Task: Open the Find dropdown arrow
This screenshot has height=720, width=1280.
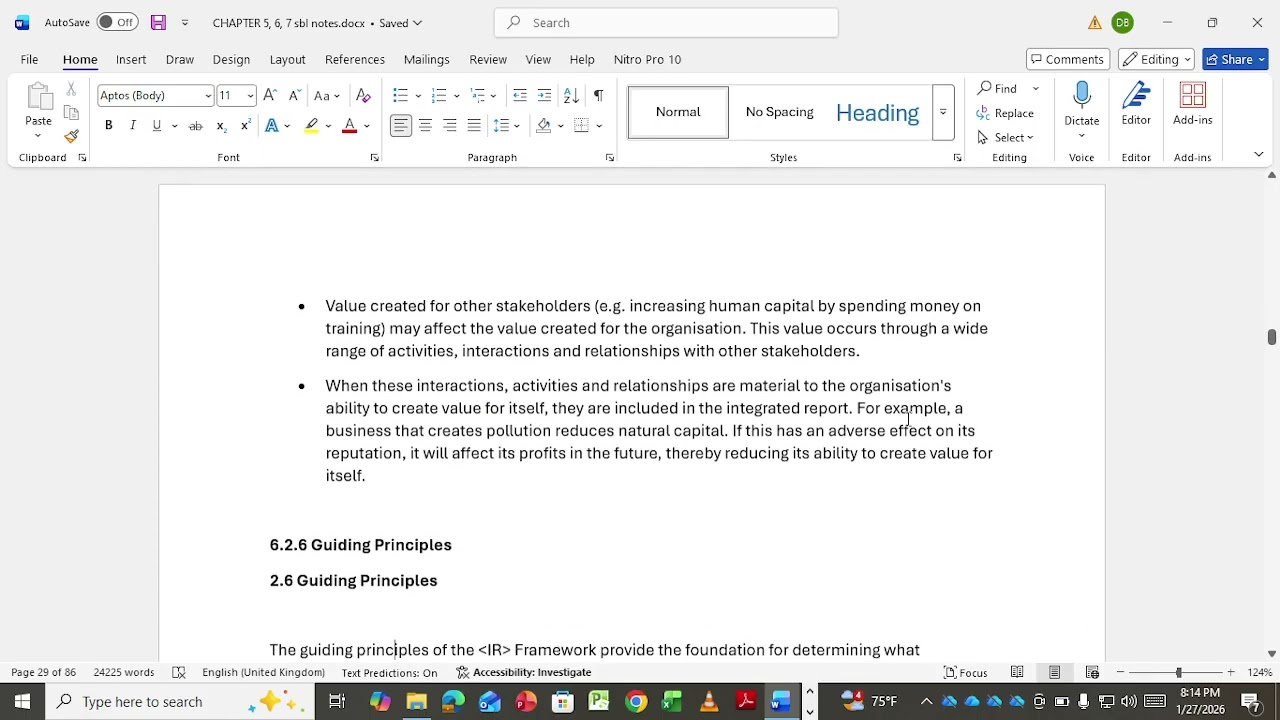Action: click(1036, 89)
